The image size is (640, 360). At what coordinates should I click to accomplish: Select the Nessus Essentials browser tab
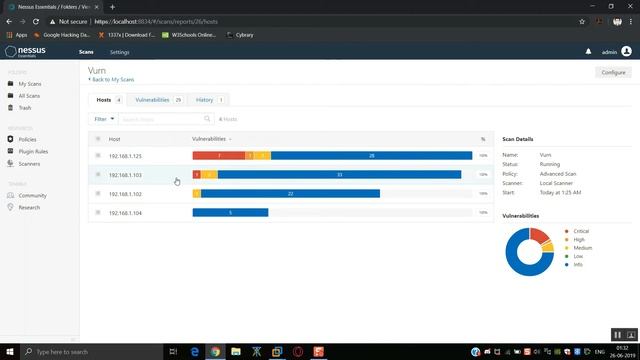(52, 7)
